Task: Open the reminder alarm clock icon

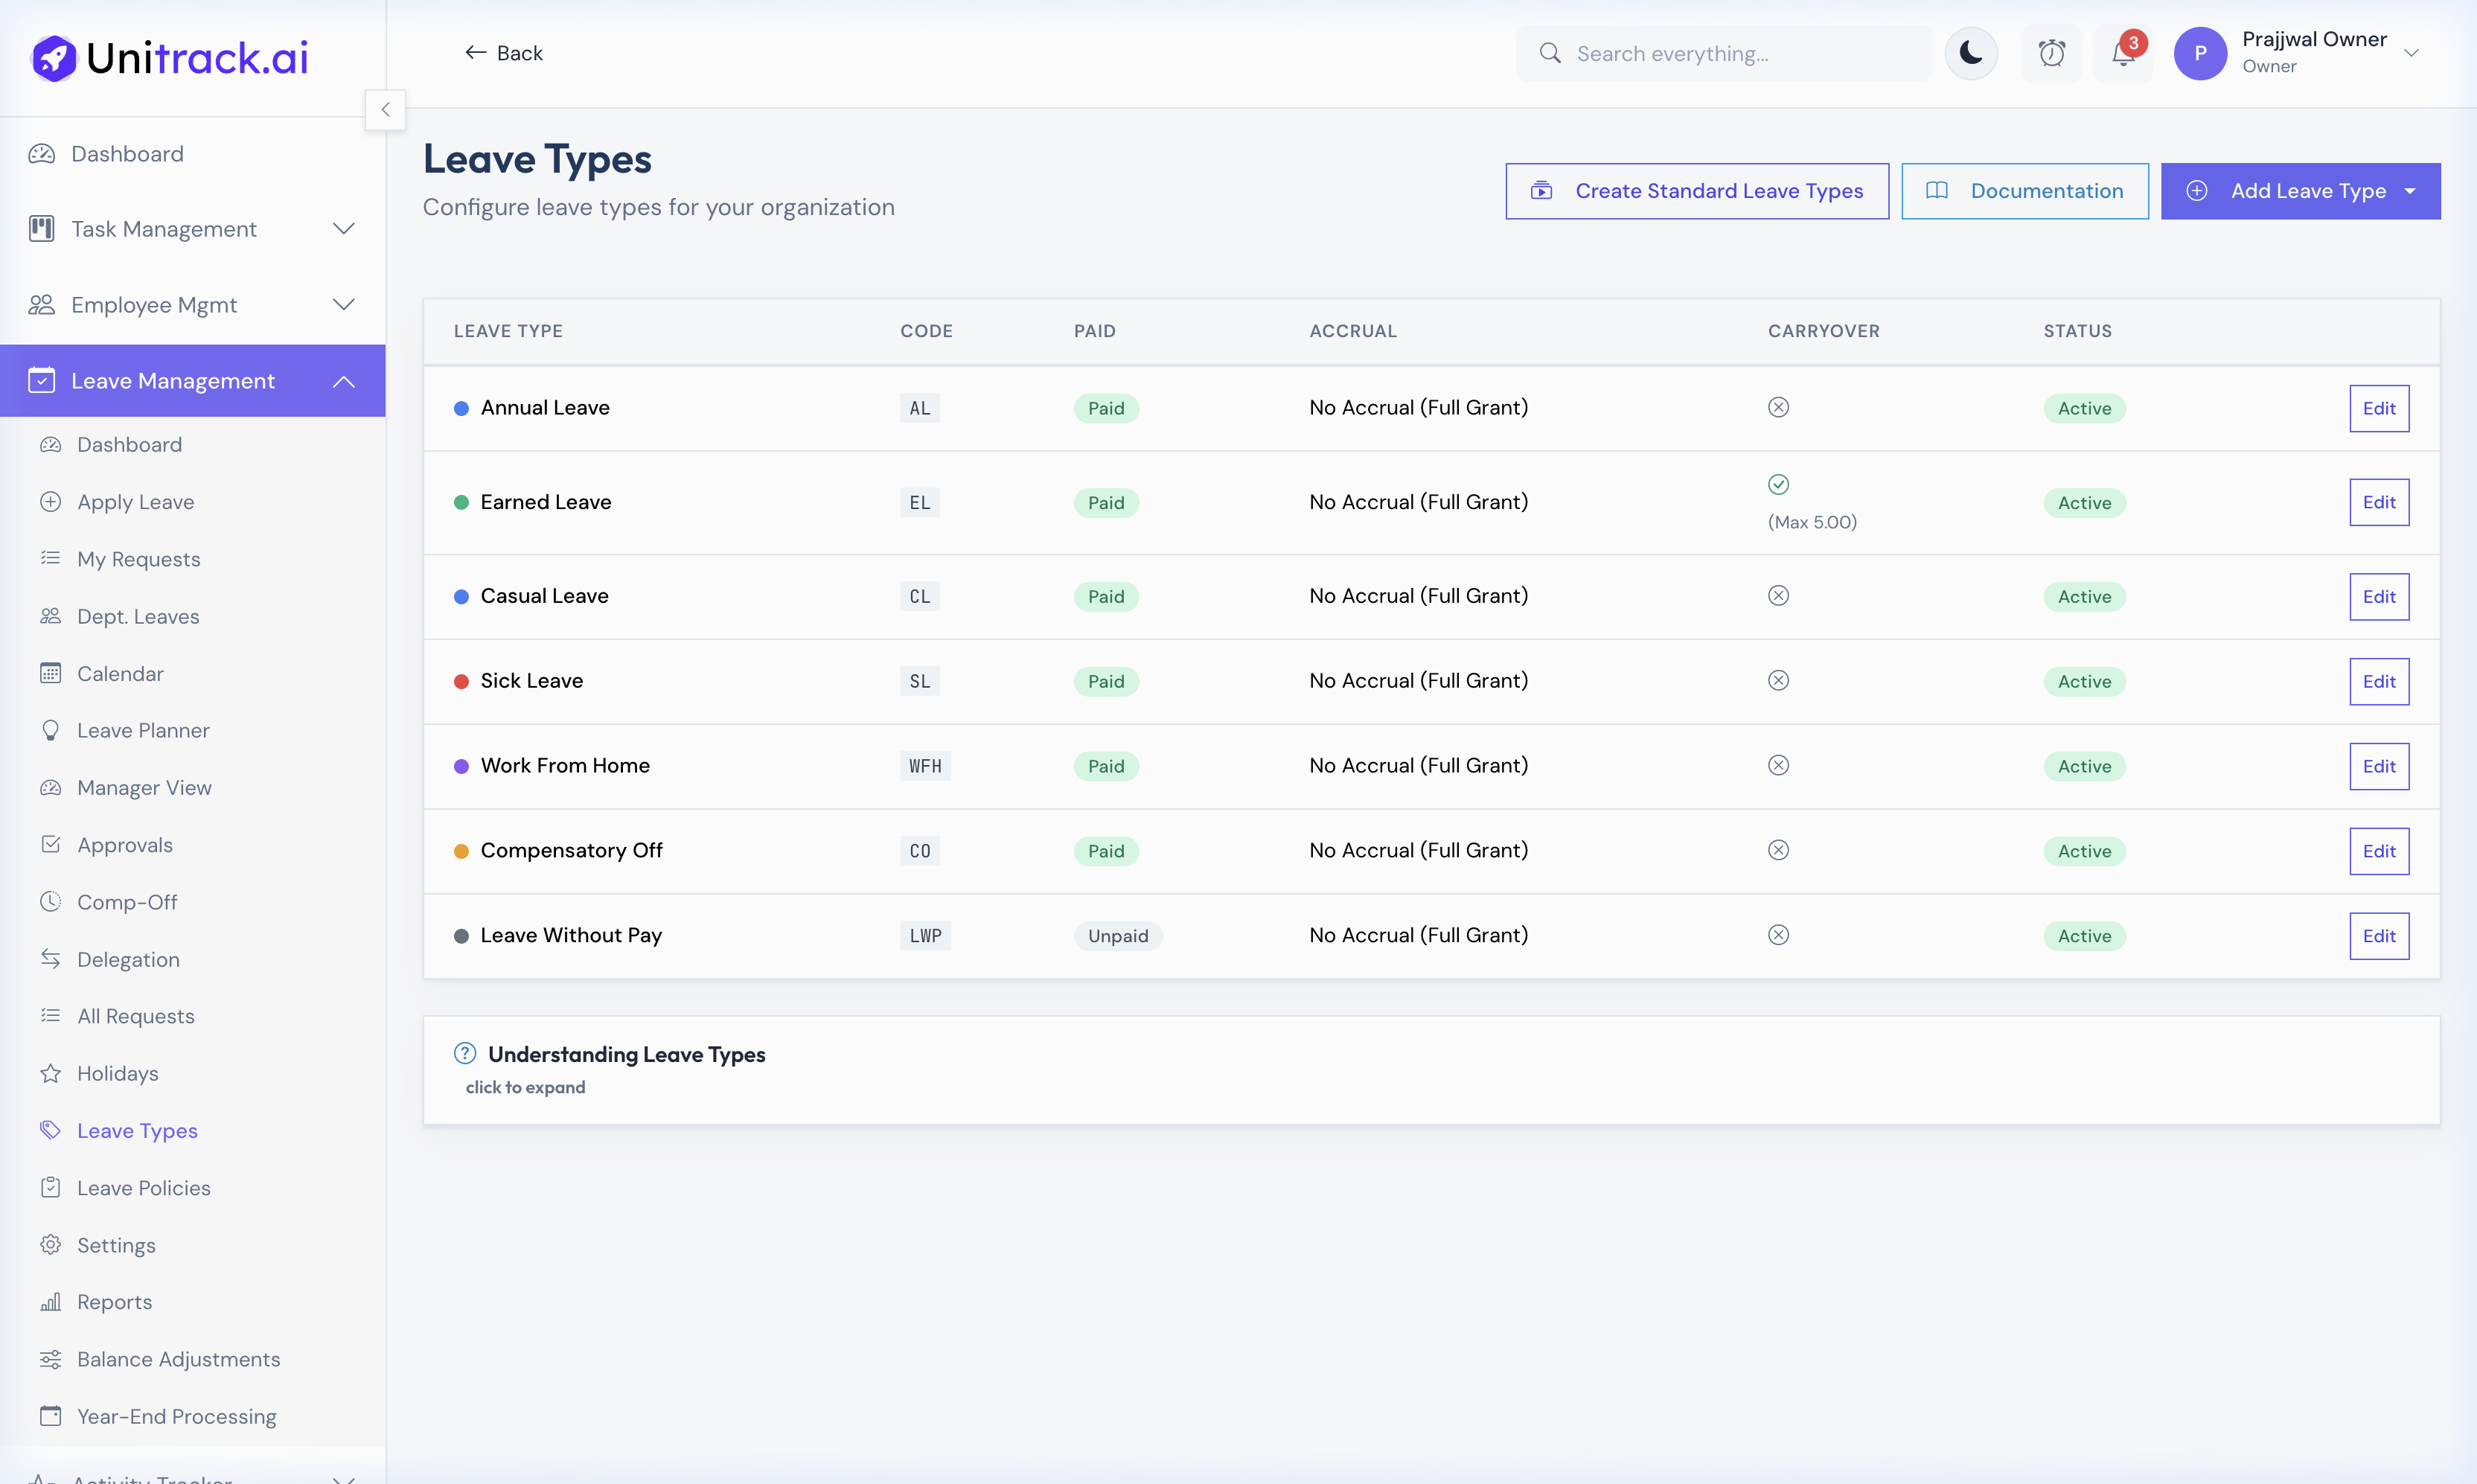Action: pos(2051,53)
